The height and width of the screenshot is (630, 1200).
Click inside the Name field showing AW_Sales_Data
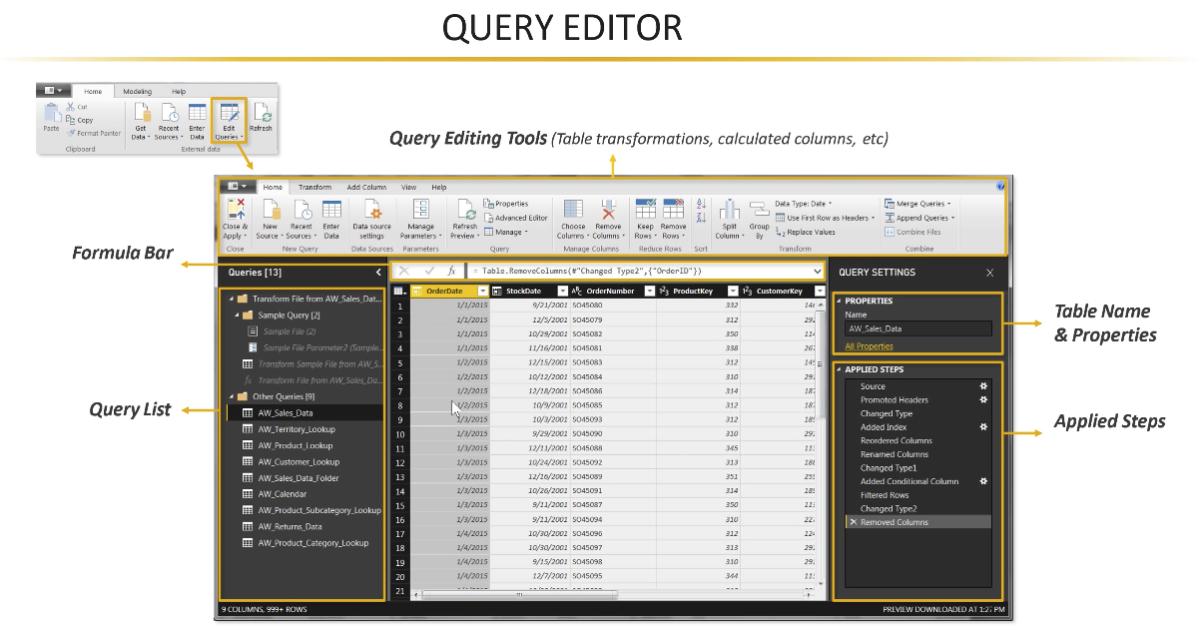(915, 327)
